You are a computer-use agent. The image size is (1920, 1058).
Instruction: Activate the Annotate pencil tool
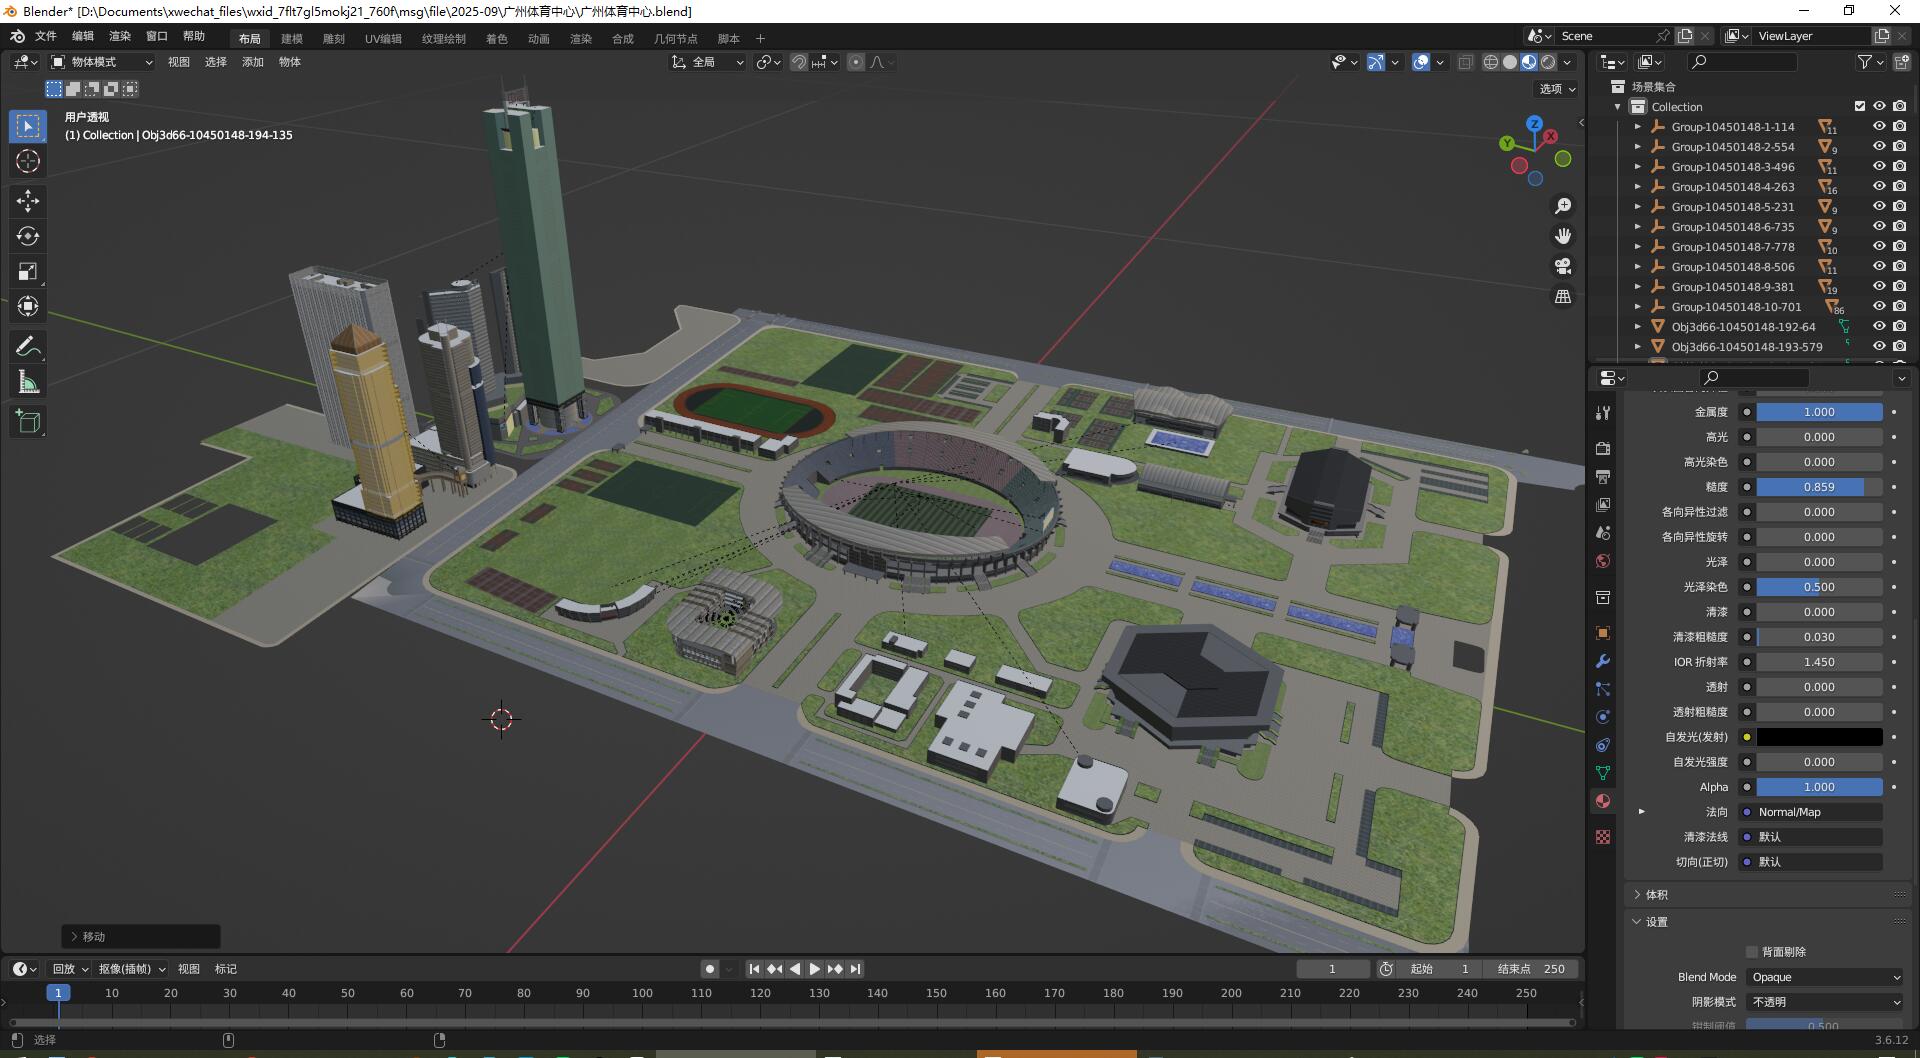click(x=28, y=347)
